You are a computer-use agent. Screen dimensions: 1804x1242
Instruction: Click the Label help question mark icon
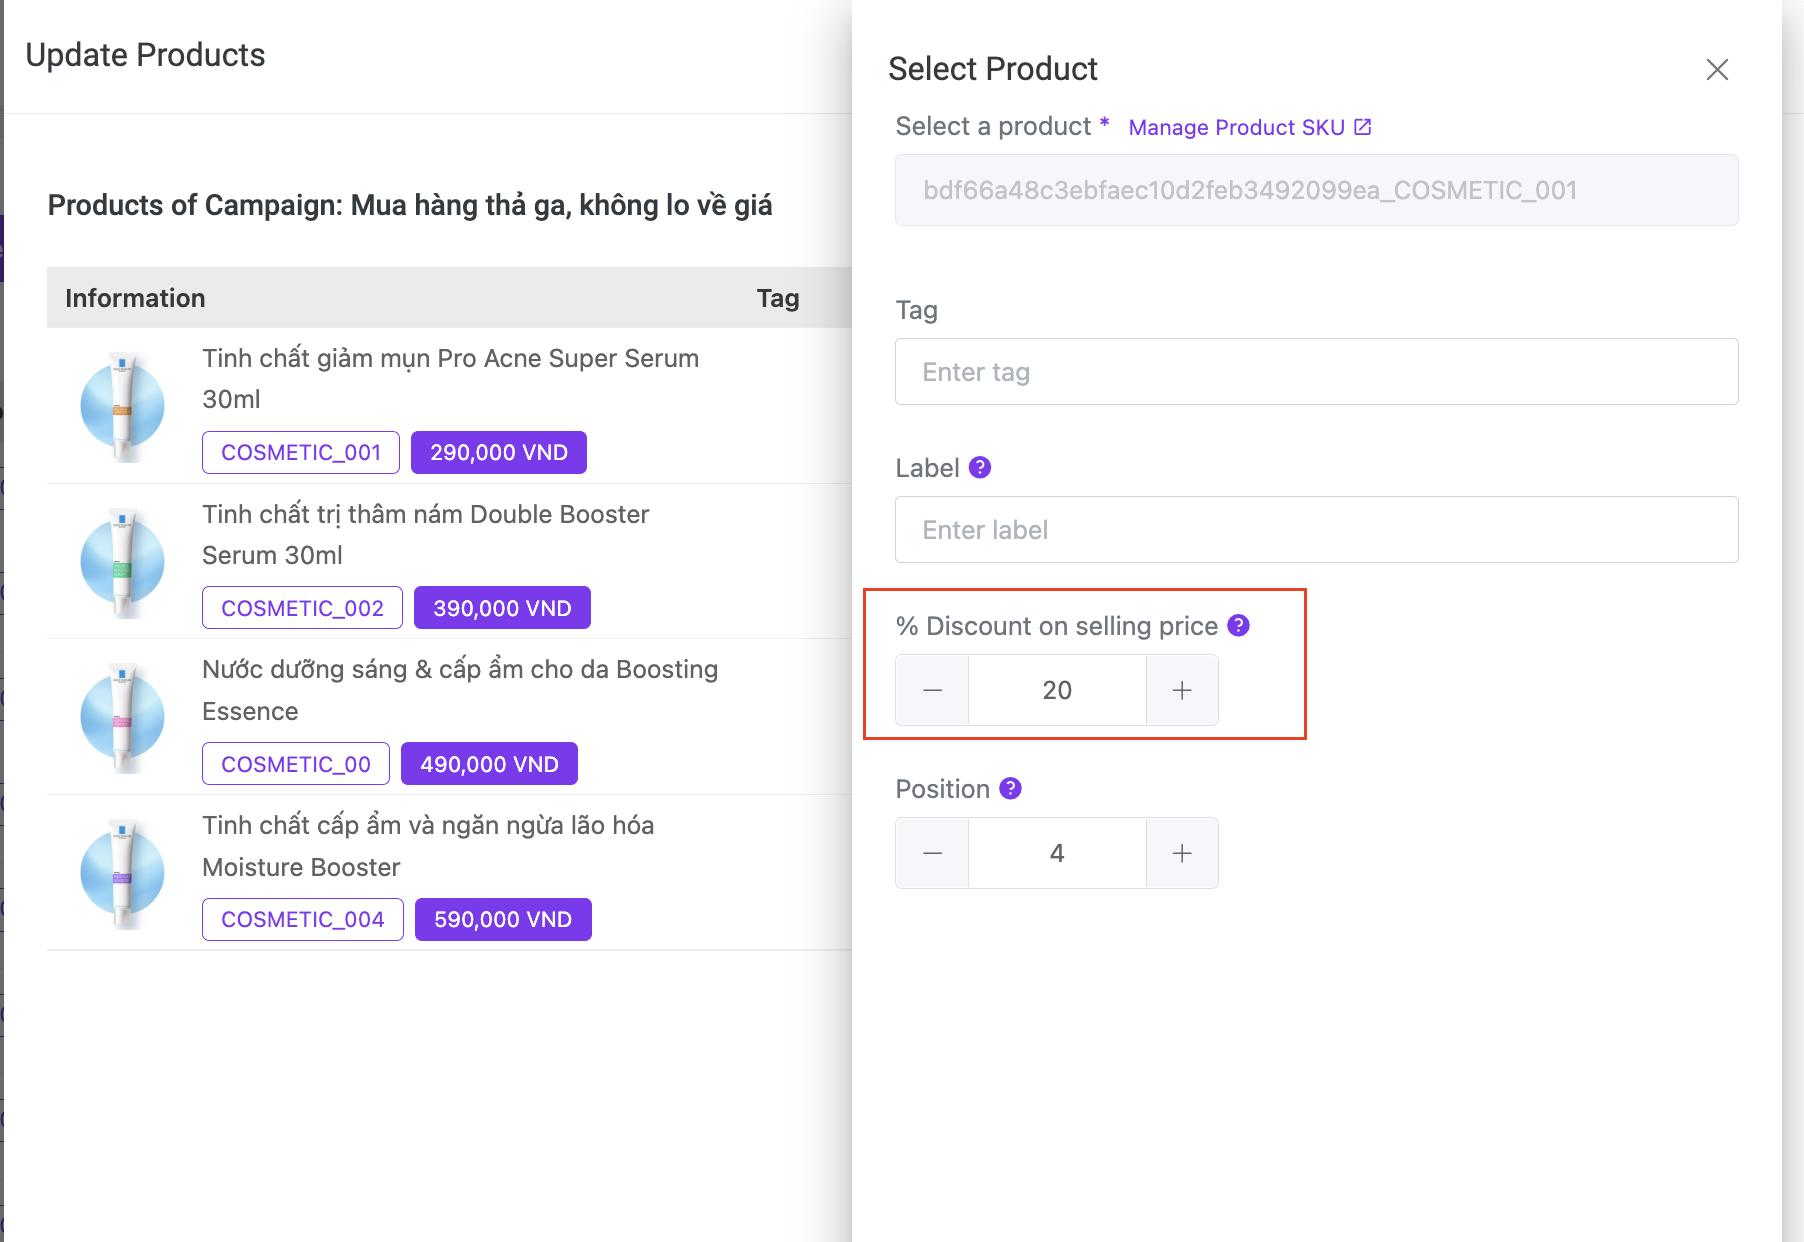point(980,468)
